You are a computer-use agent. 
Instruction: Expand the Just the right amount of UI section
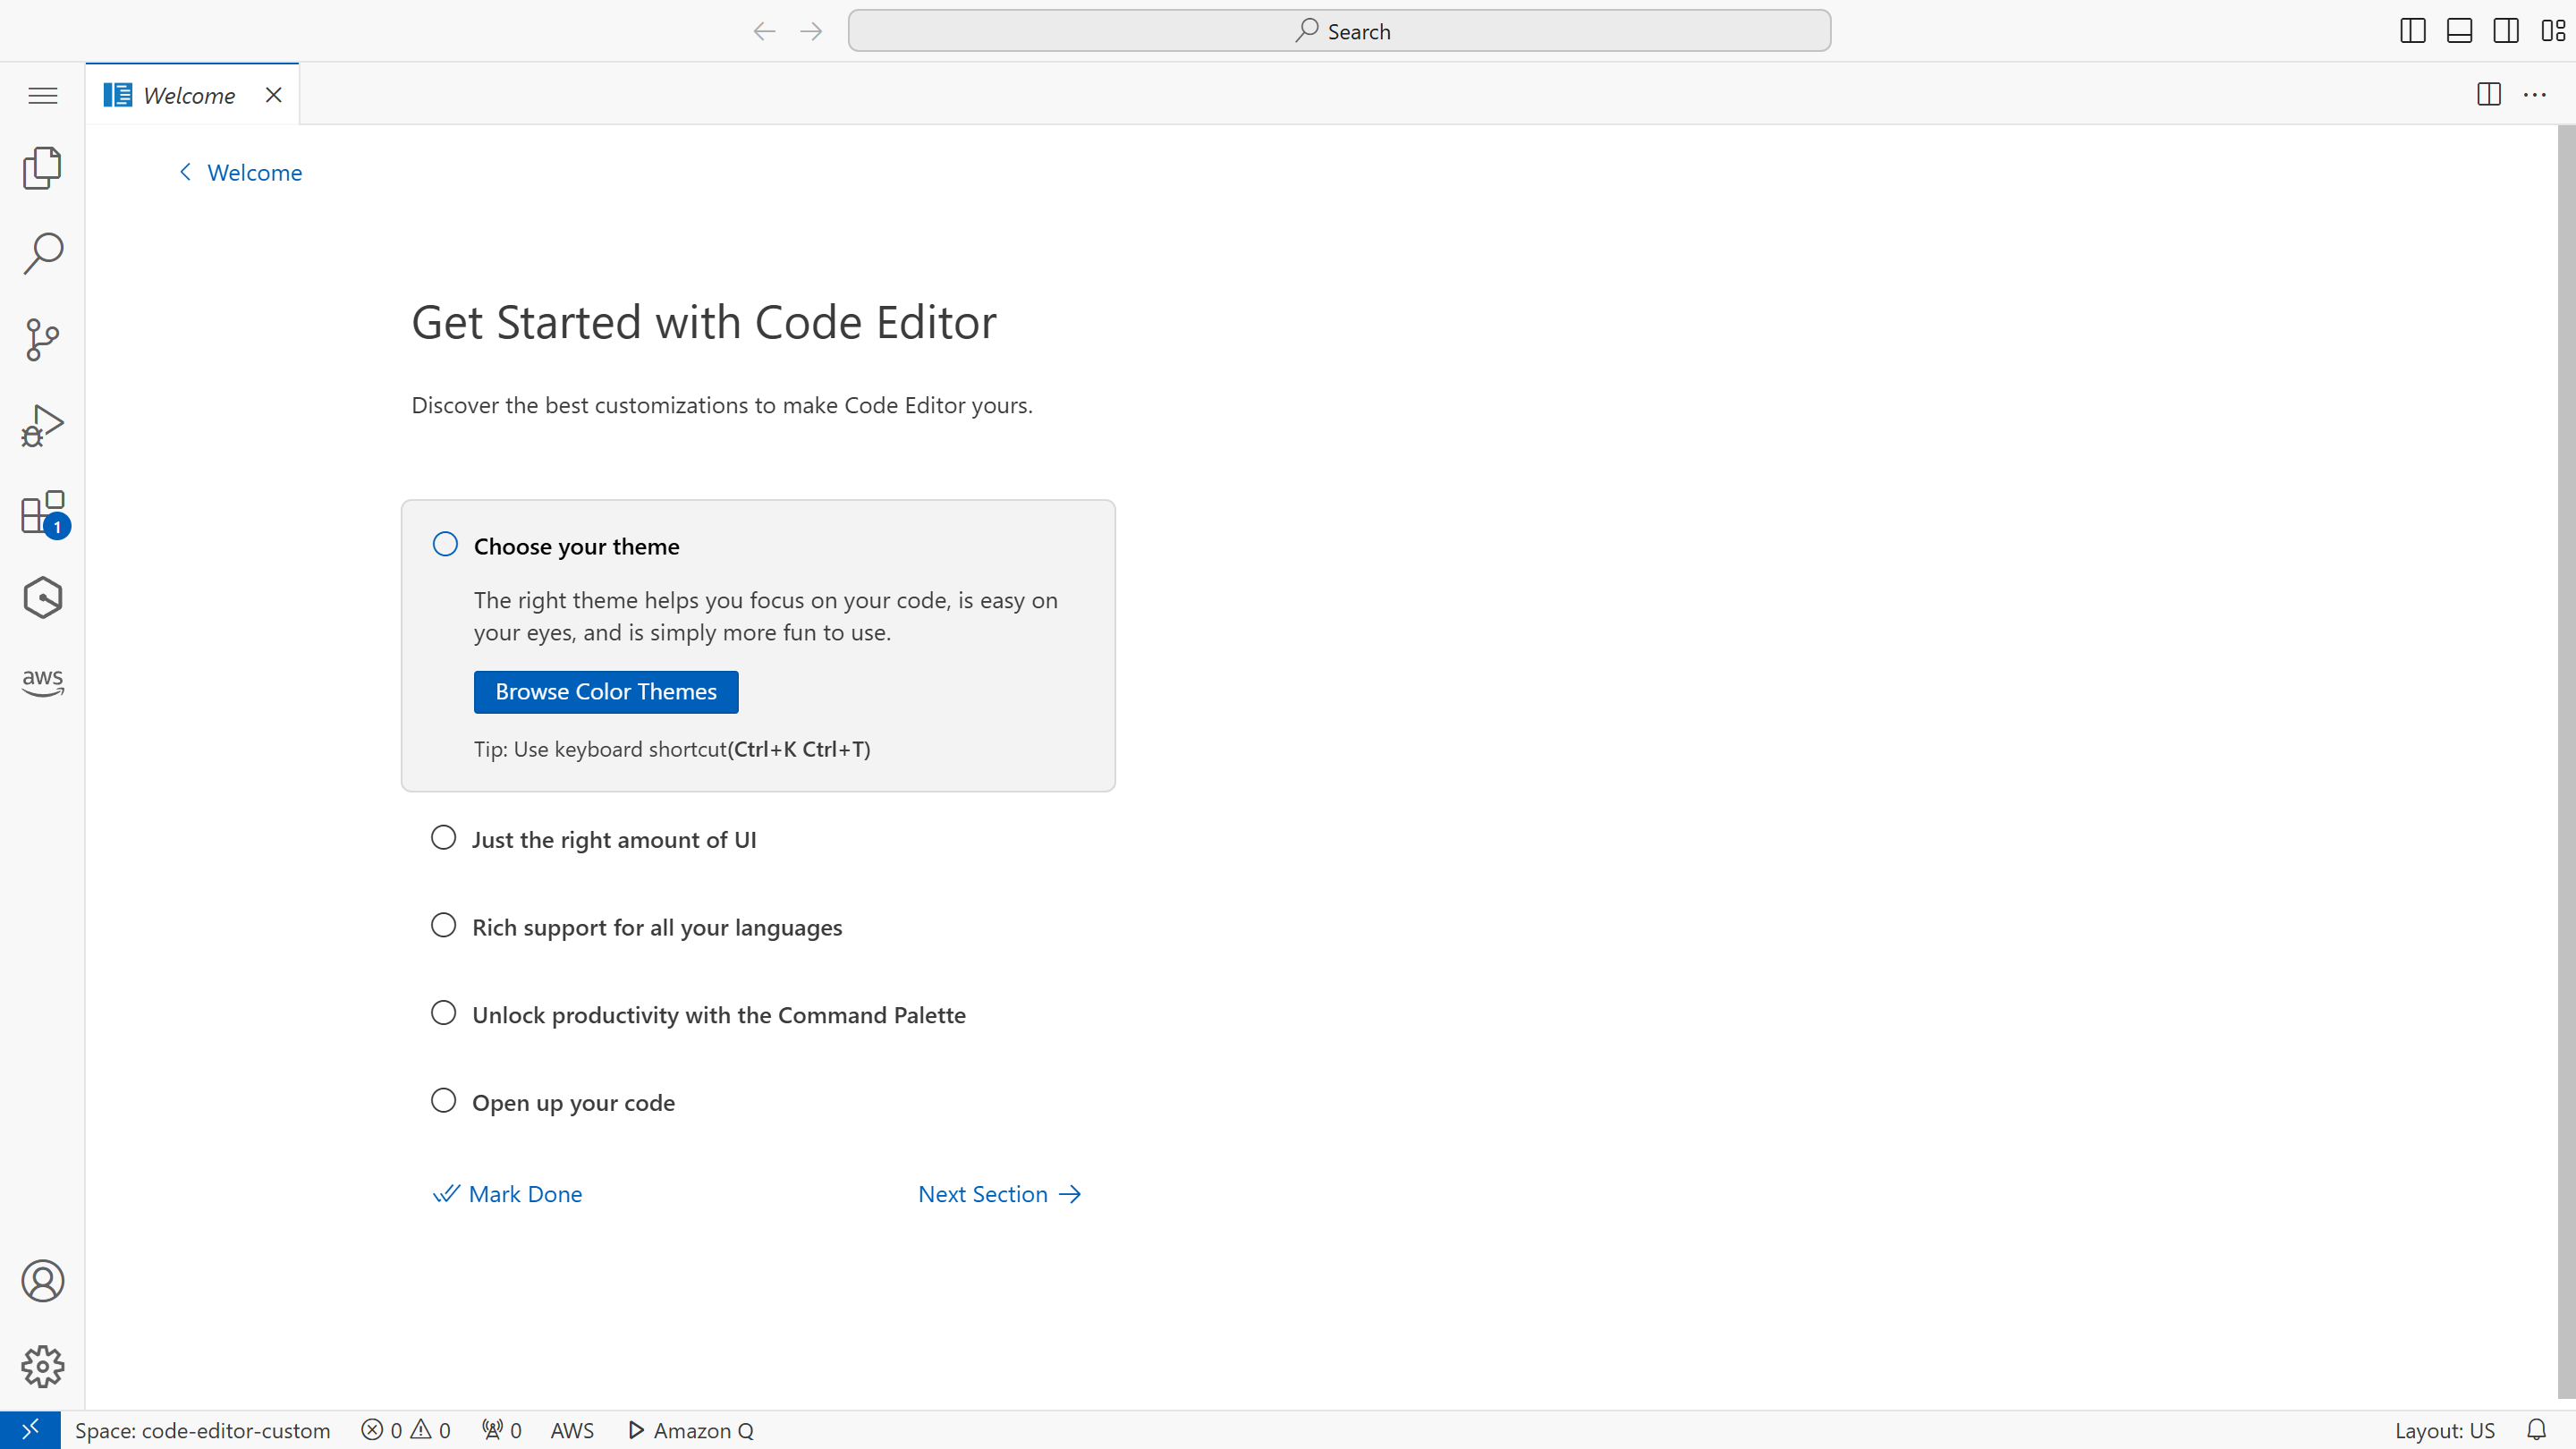443,837
